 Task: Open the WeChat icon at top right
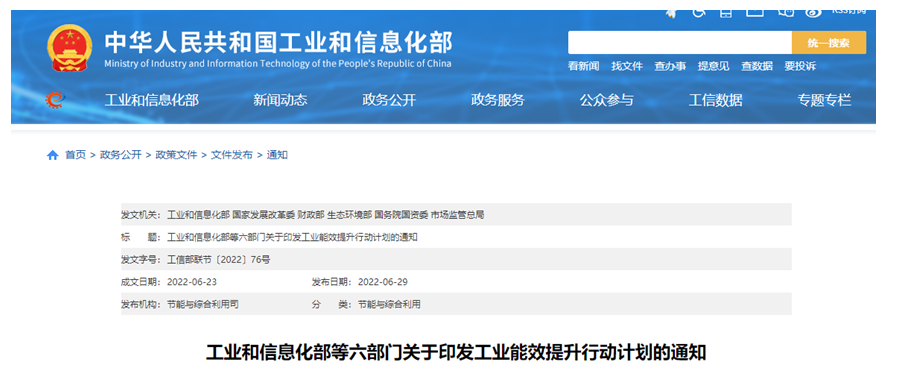(785, 12)
